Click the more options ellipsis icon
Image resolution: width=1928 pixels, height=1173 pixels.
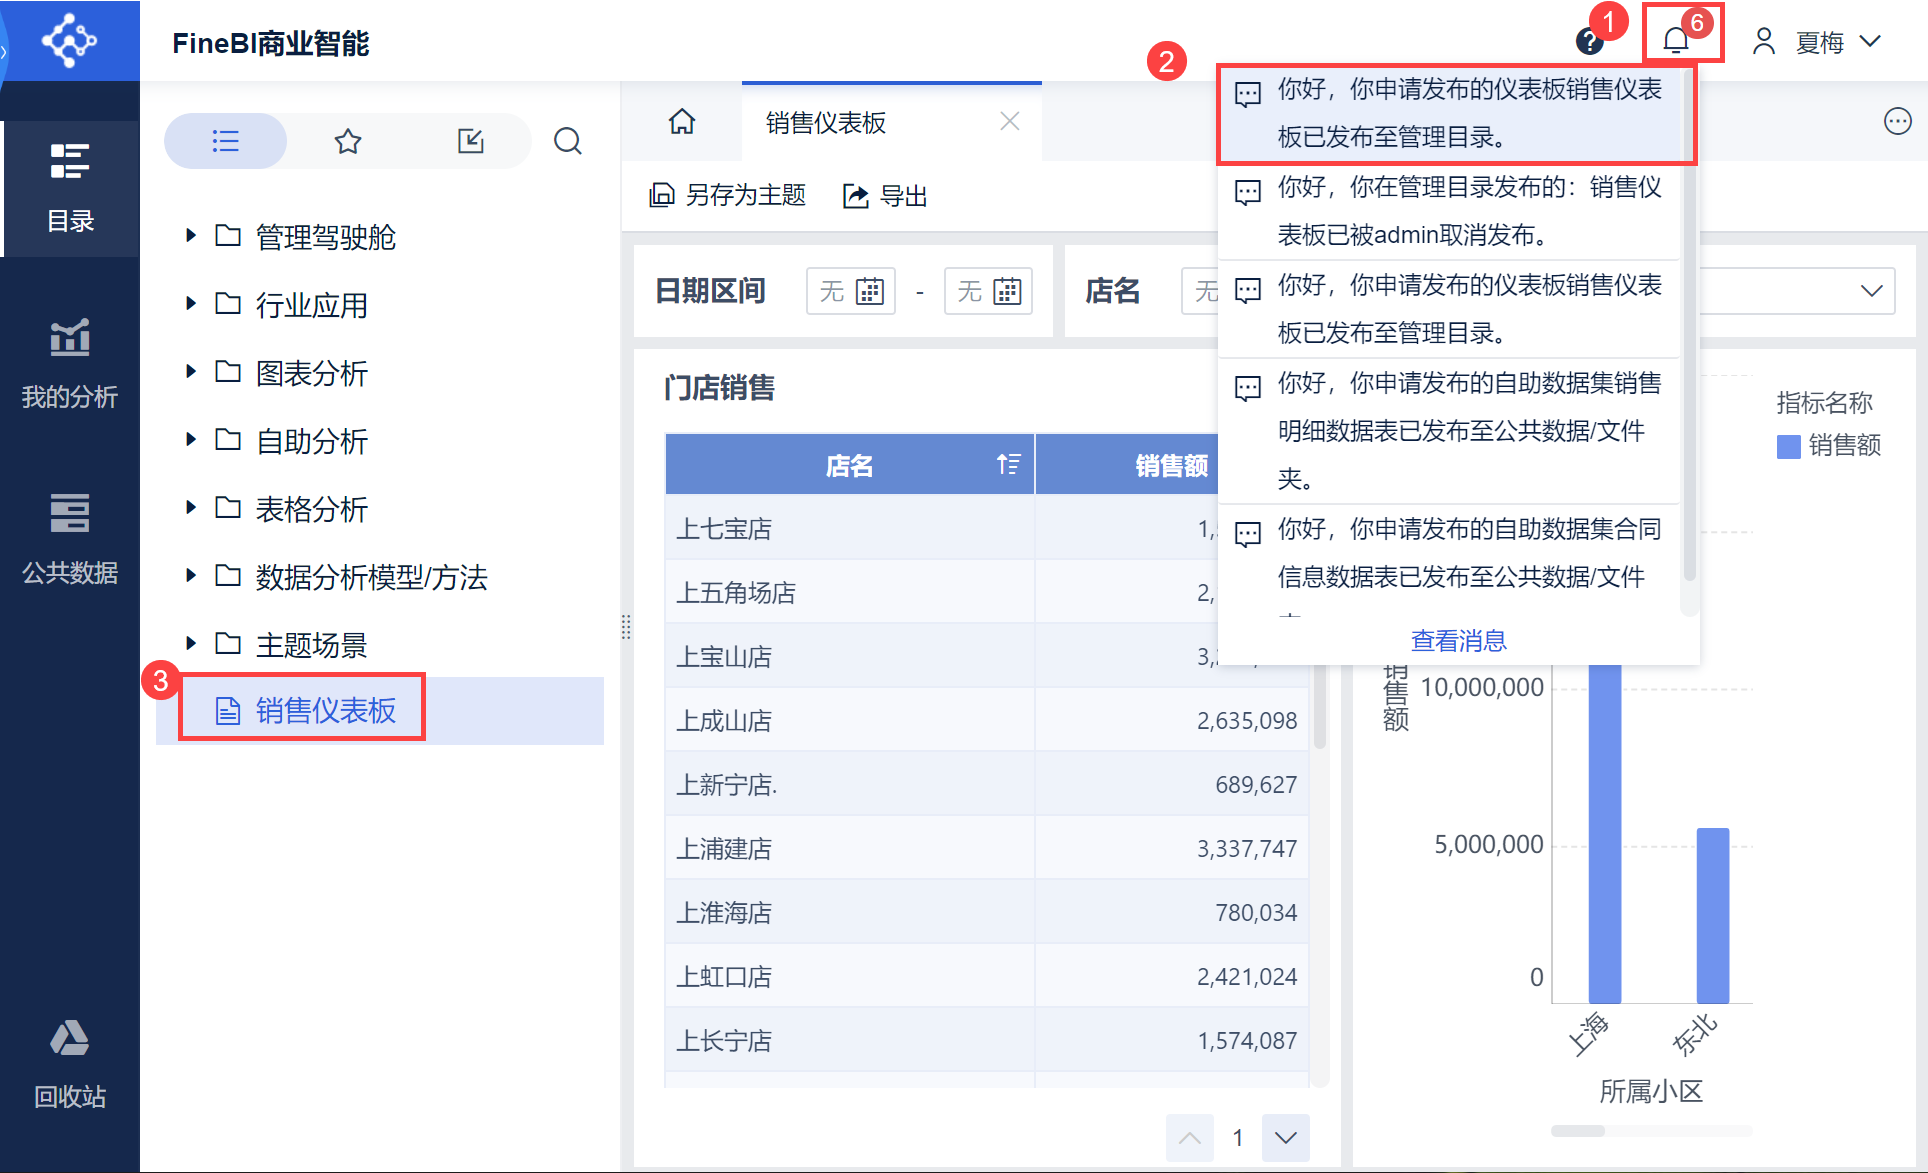tap(1897, 122)
